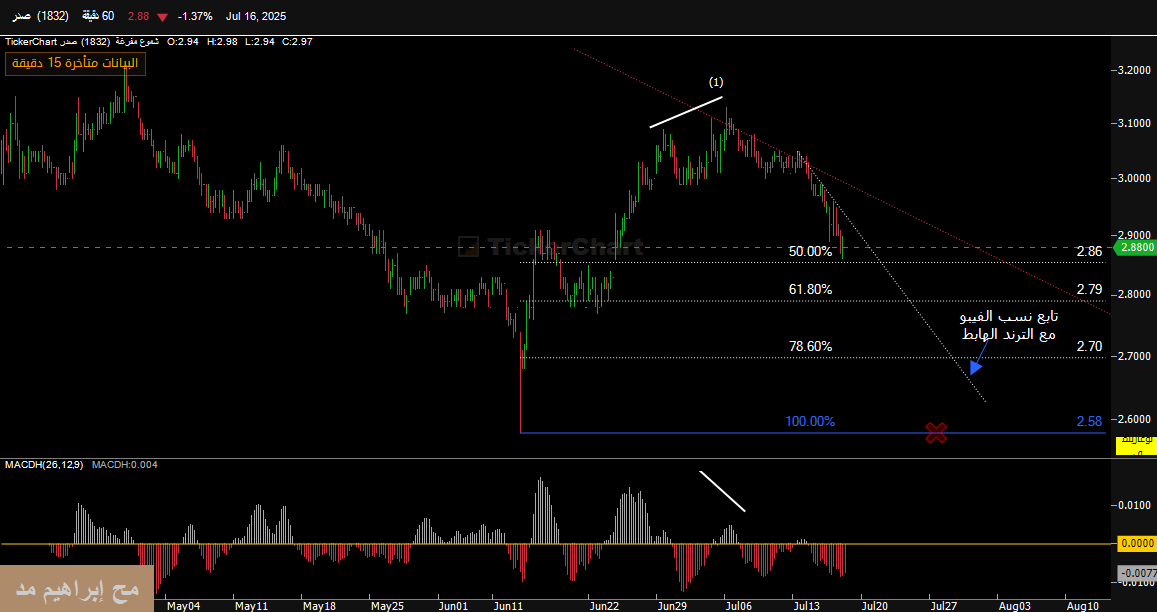
Task: Click the 2.79 Fibonacci price value
Action: click(1089, 289)
